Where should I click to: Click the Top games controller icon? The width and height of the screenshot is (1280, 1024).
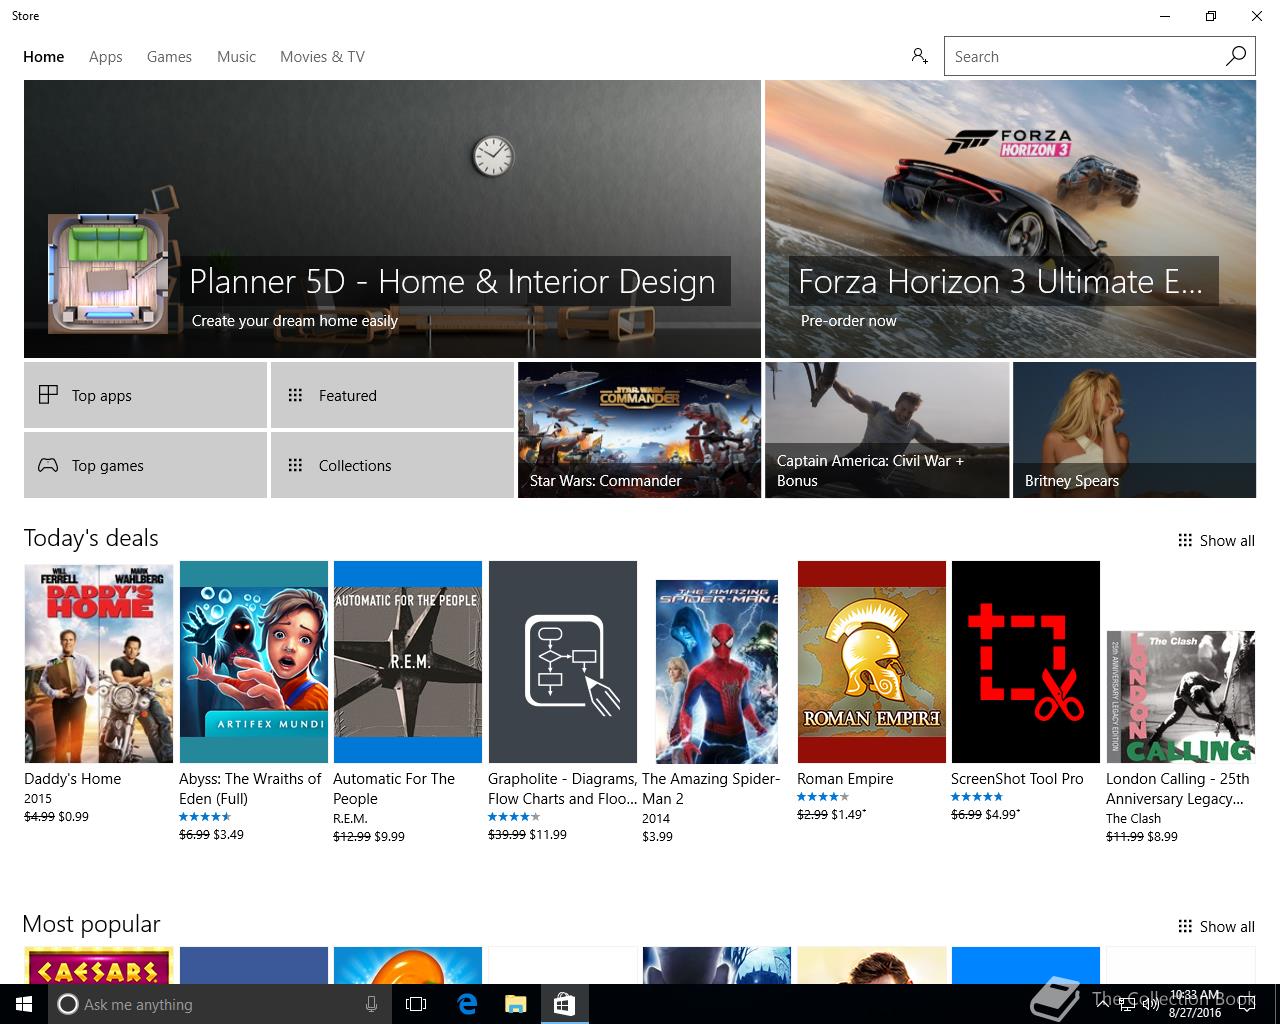click(x=48, y=465)
